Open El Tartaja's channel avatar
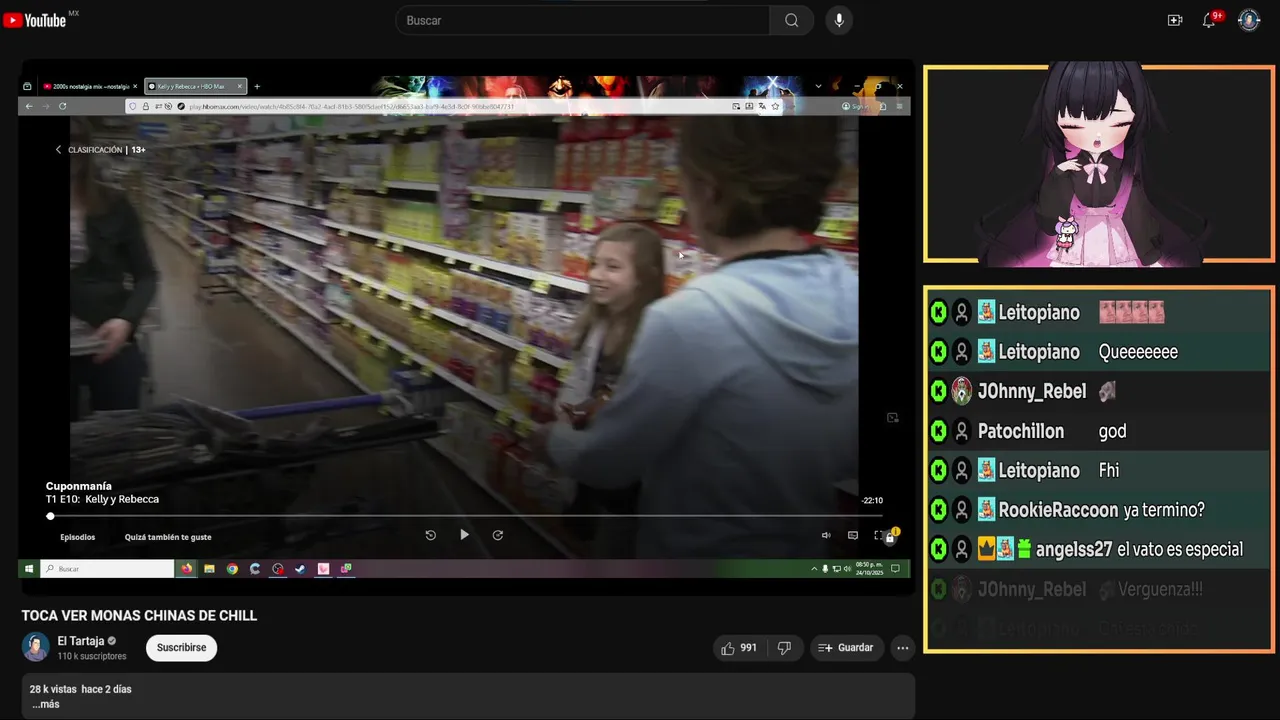The width and height of the screenshot is (1280, 720). tap(36, 647)
